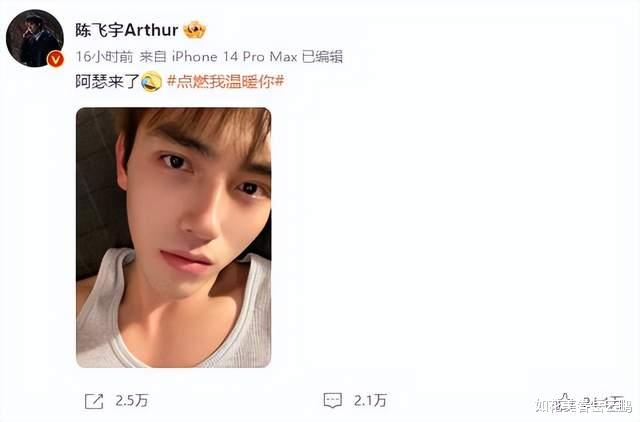The width and height of the screenshot is (640, 422).
Task: View edit history via 已编辑
Action: (x=322, y=57)
